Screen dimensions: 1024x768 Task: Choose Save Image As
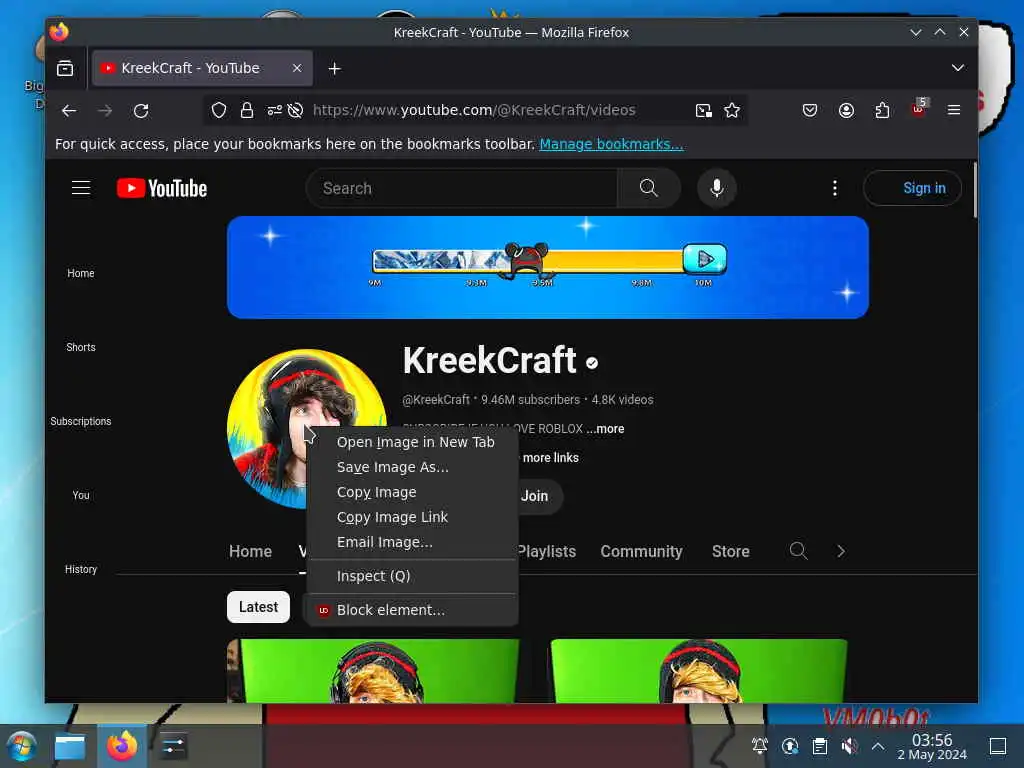[413, 467]
